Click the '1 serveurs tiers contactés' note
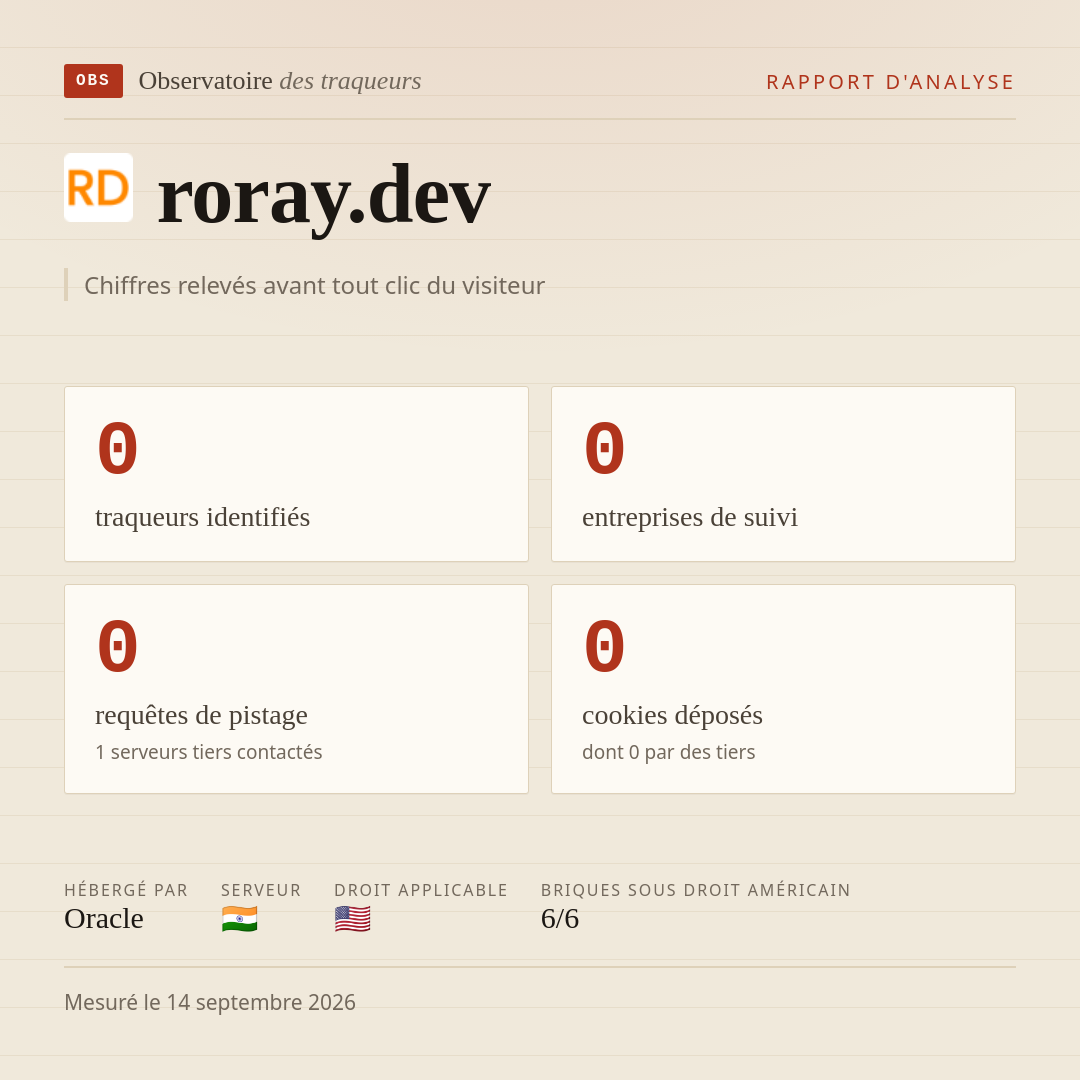The width and height of the screenshot is (1080, 1080). click(209, 752)
